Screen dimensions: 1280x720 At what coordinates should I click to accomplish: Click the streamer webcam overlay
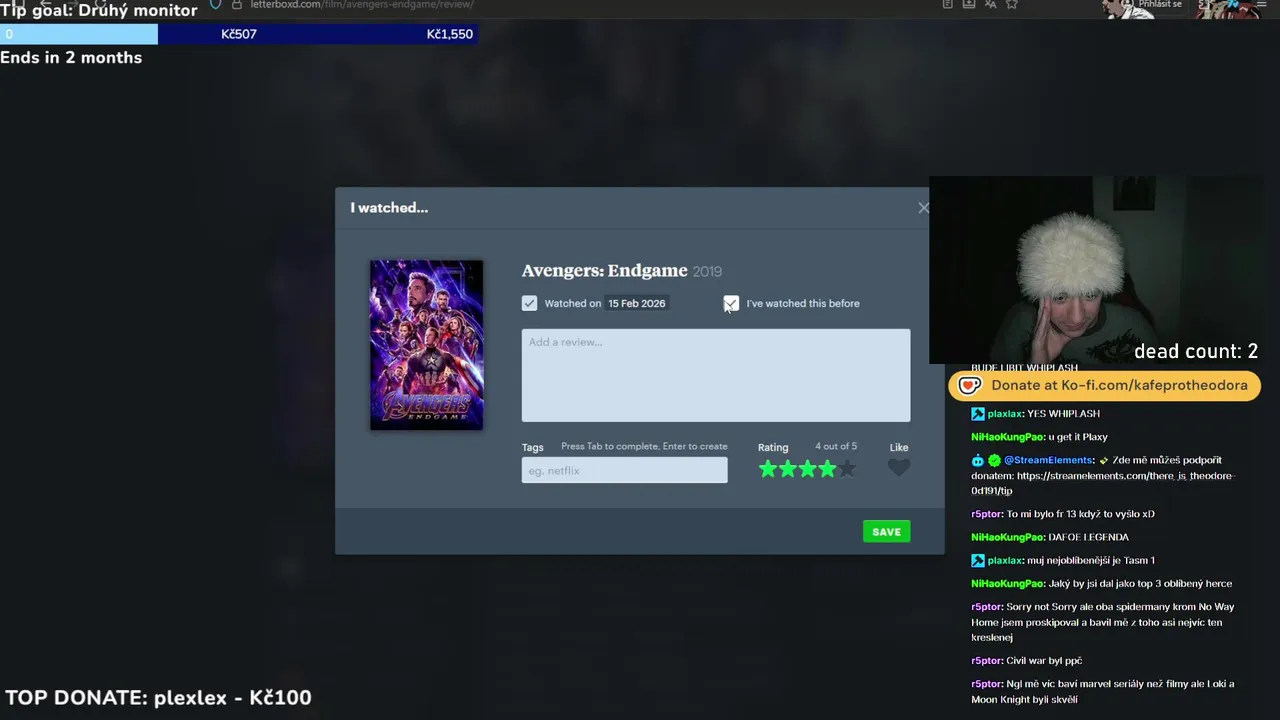tap(1095, 270)
